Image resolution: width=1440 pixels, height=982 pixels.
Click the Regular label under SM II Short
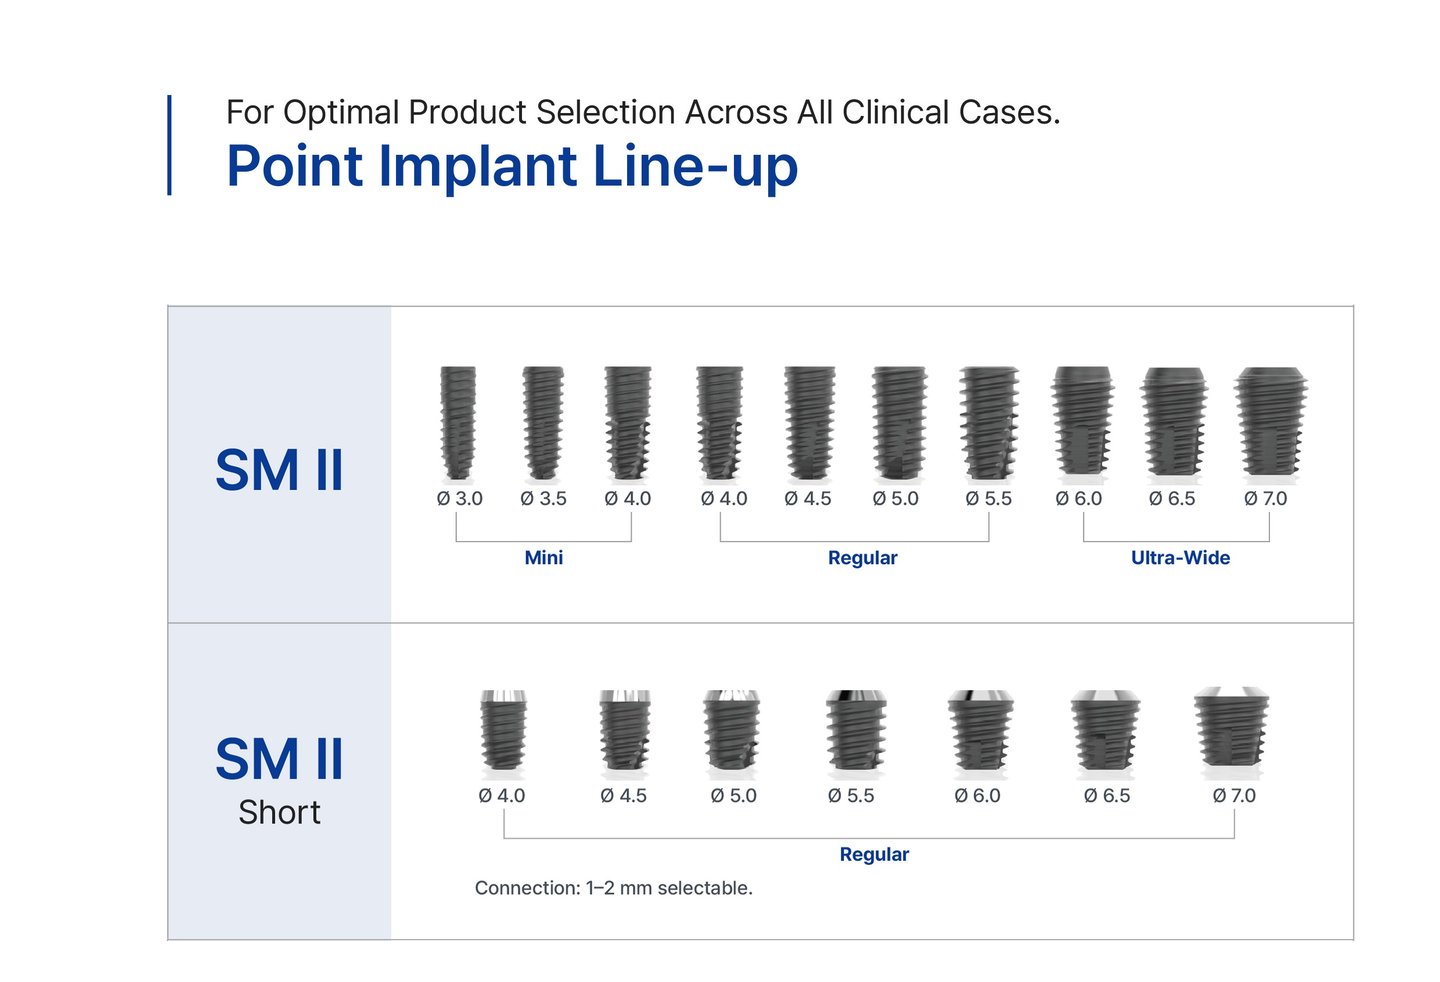(x=874, y=855)
